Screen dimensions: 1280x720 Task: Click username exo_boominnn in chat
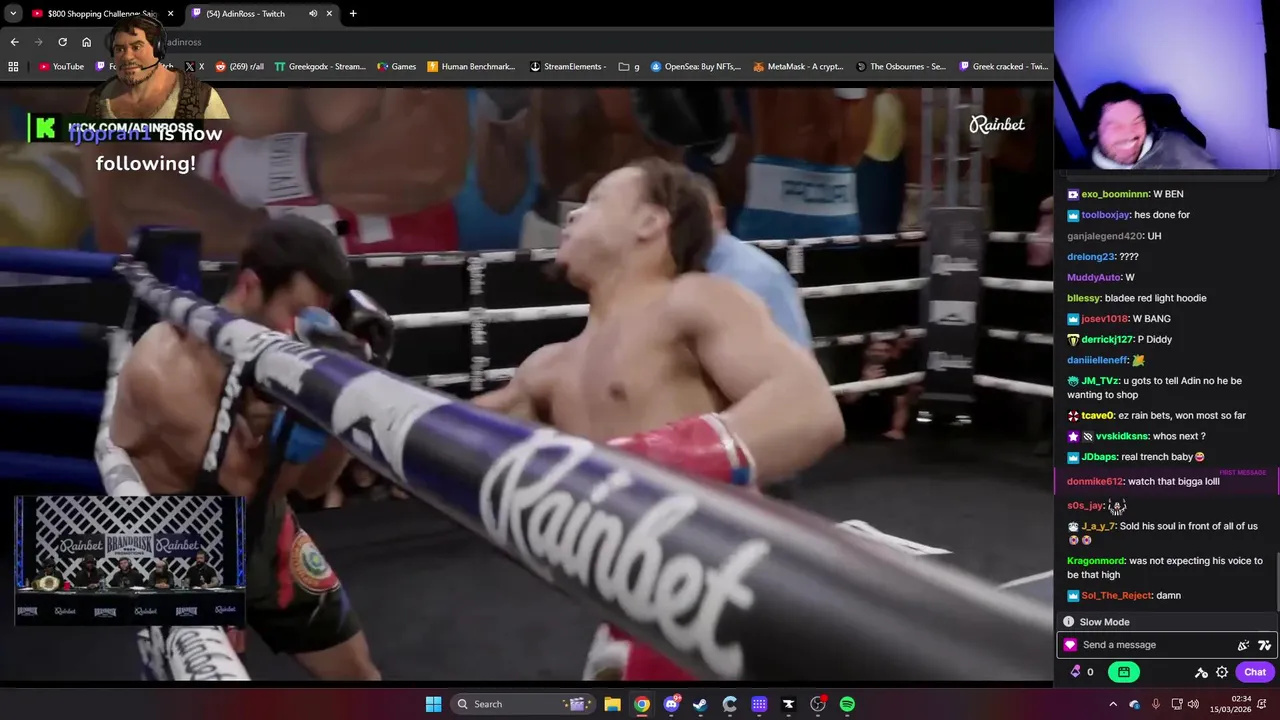pos(1115,194)
